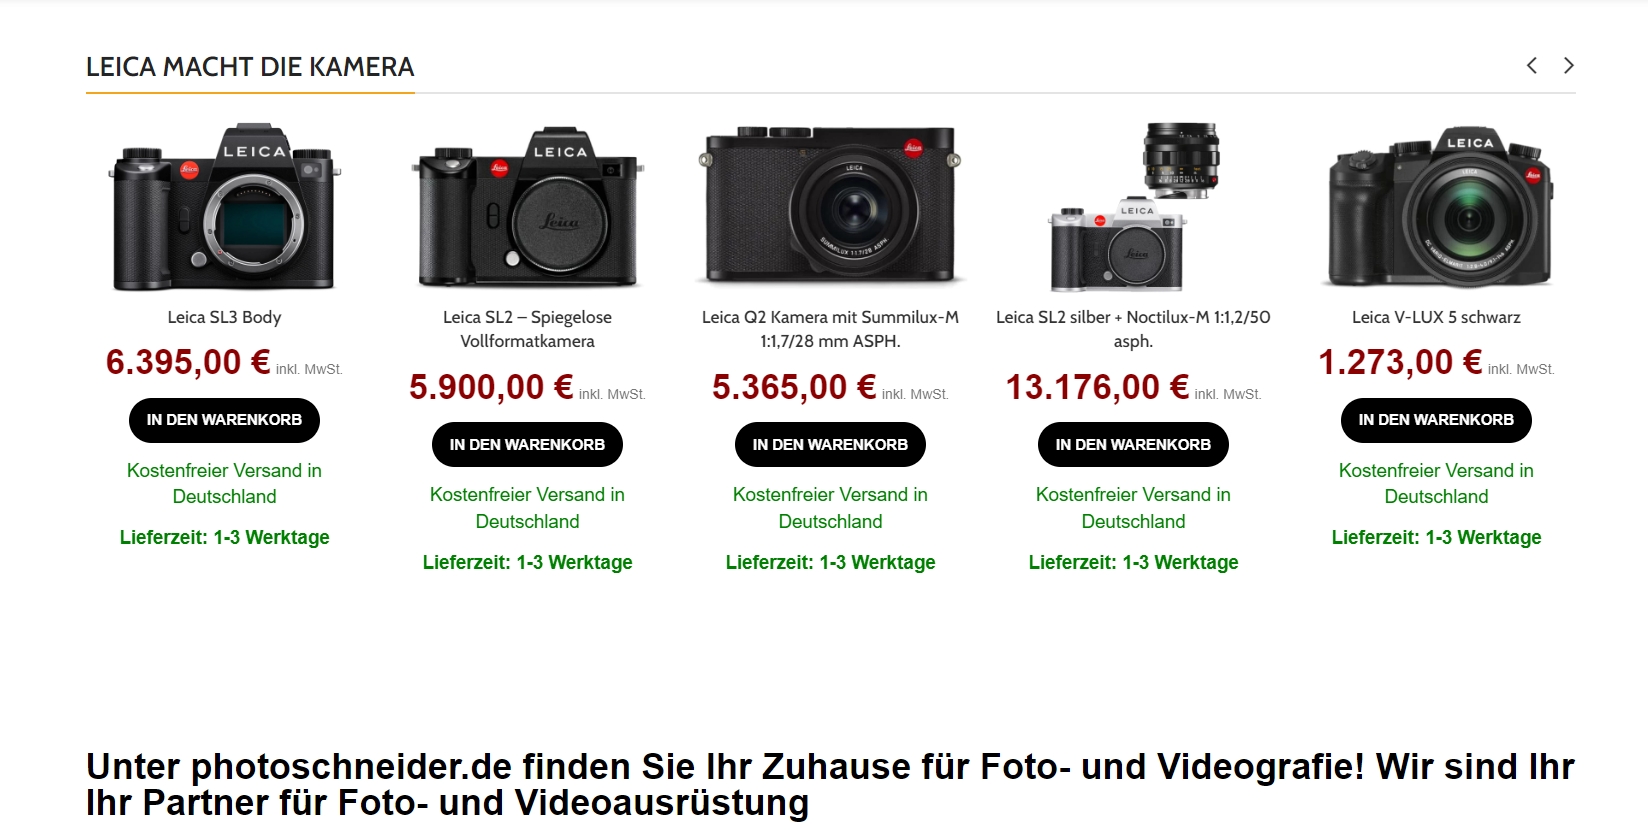
Task: Open the Leica V-LUX 5 schwarz image
Action: pos(1436,207)
